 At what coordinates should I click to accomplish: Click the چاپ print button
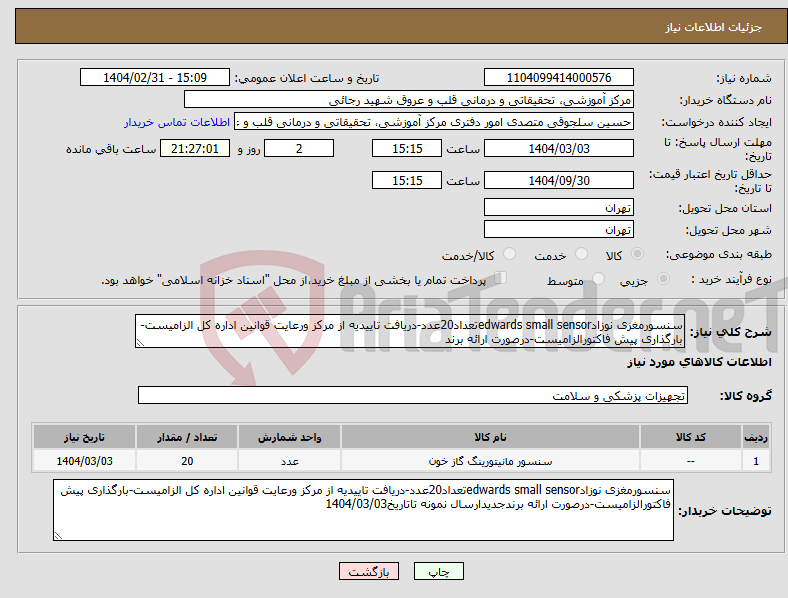pos(439,571)
